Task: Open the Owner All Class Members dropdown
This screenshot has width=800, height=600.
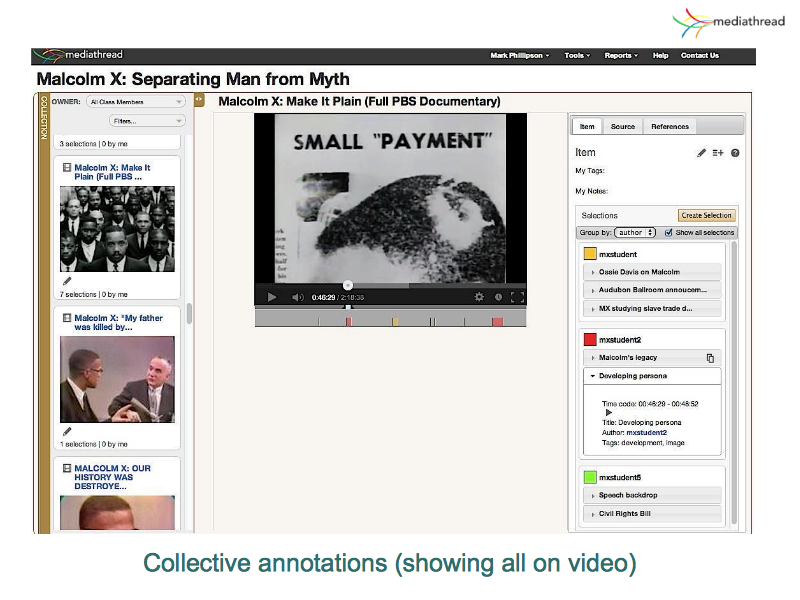Action: pyautogui.click(x=136, y=102)
